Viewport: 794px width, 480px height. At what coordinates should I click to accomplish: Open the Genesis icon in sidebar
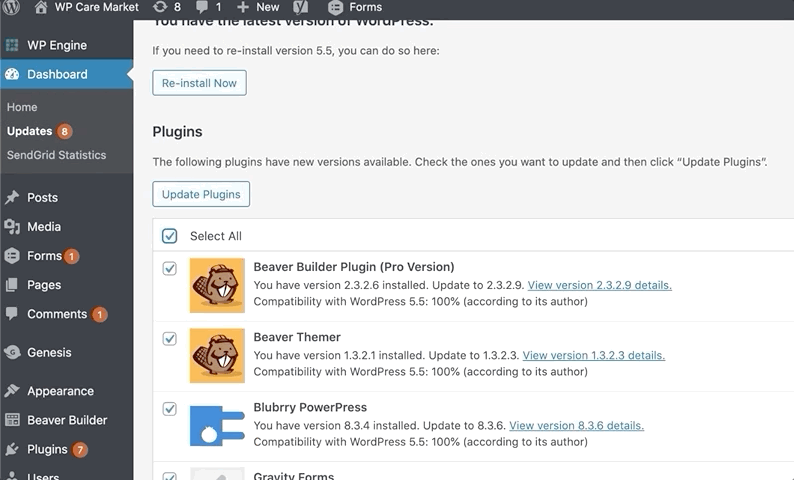12,352
